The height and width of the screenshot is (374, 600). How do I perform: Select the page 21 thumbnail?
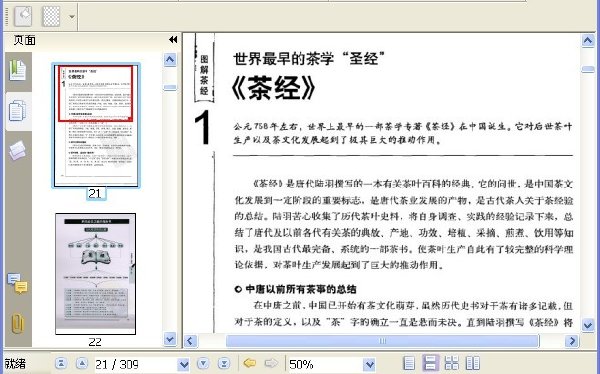point(96,126)
